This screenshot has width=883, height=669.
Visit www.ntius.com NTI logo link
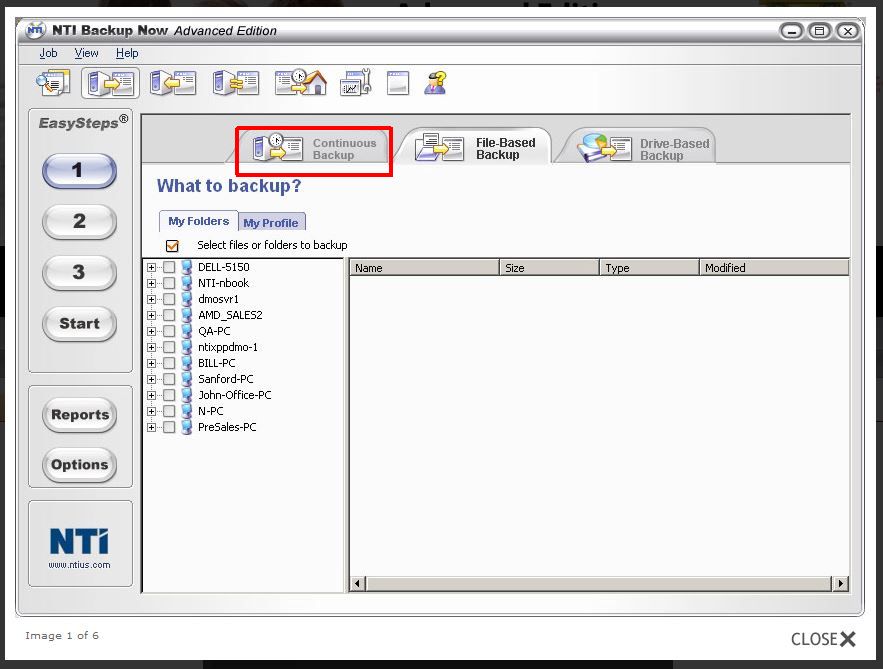point(79,547)
